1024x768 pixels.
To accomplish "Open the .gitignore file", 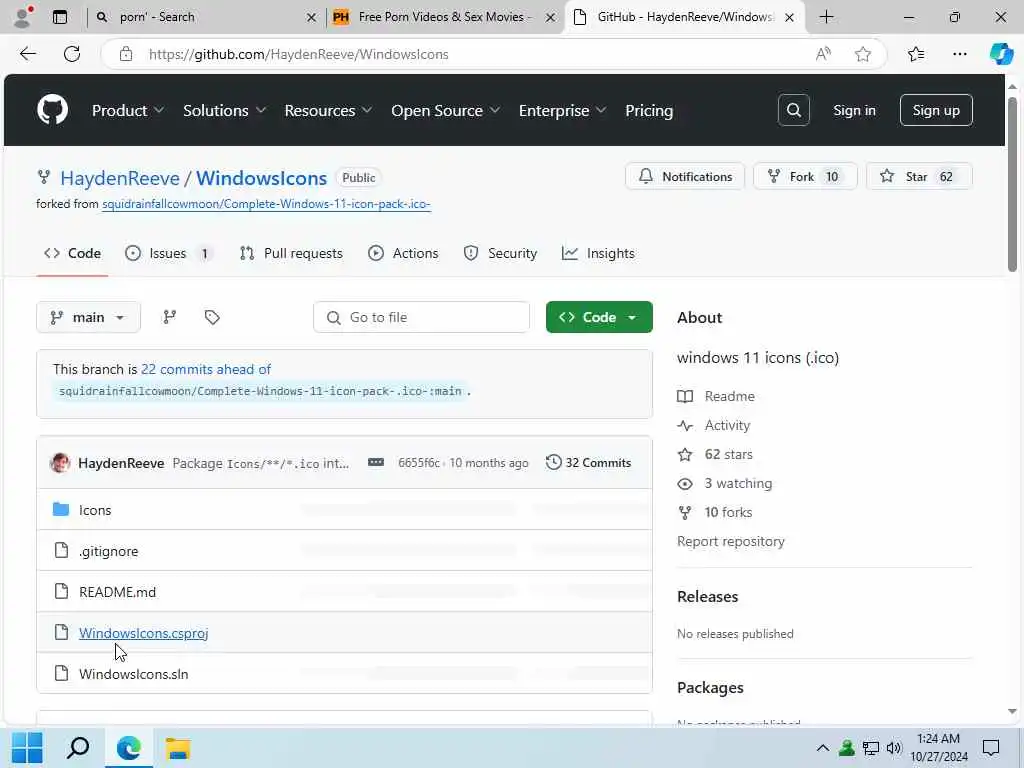I will pos(108,551).
